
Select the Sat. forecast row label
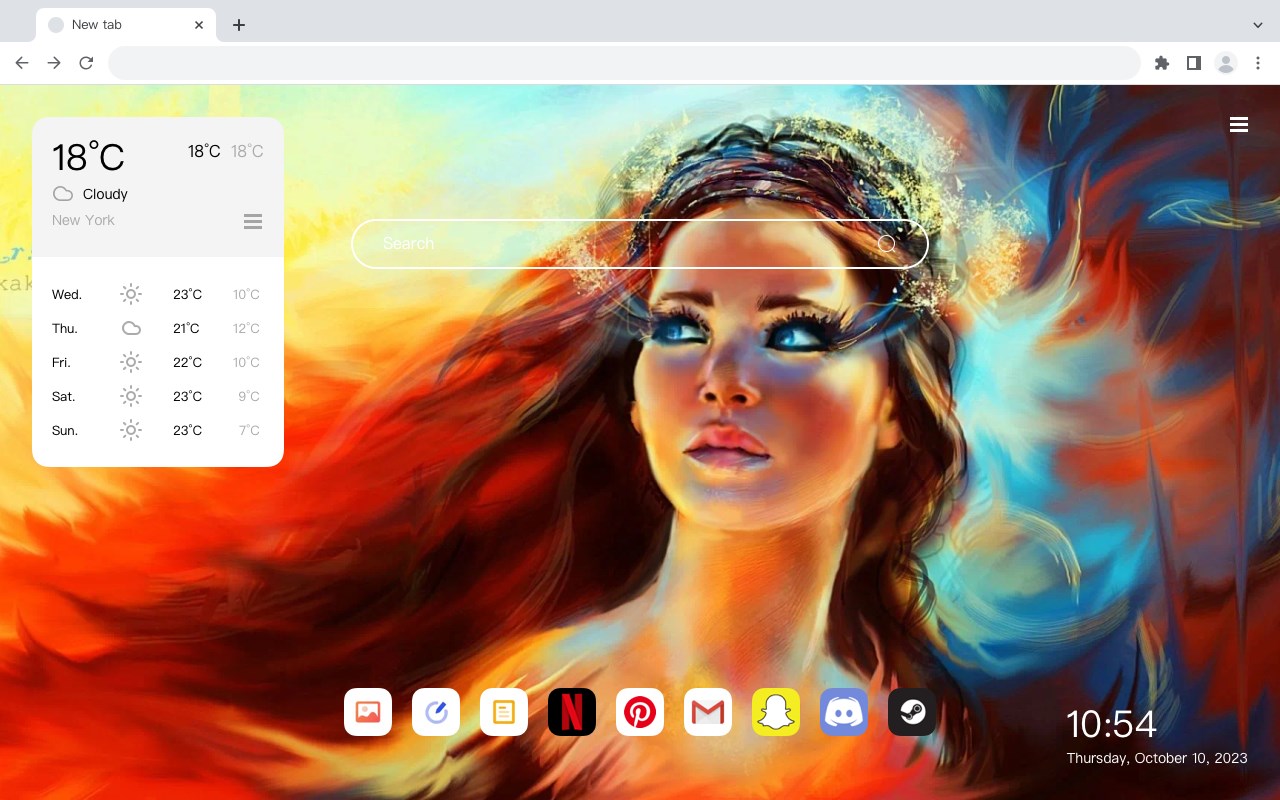[64, 397]
